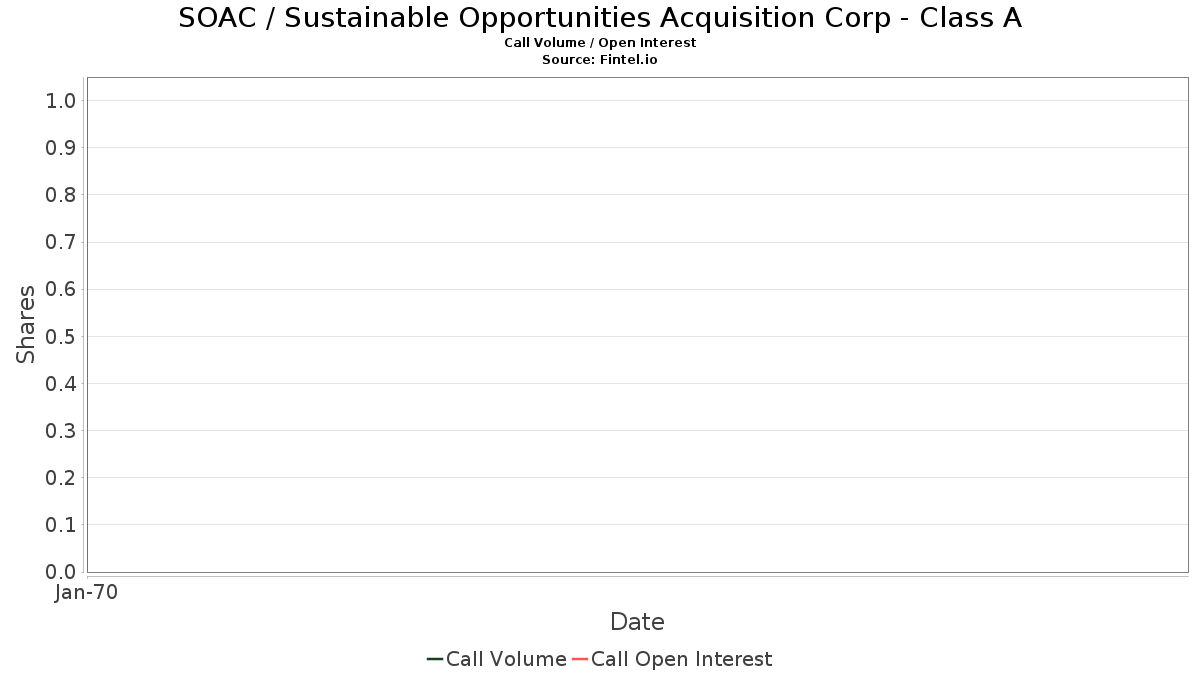Select the 0.3 y-axis tick label

[61, 431]
